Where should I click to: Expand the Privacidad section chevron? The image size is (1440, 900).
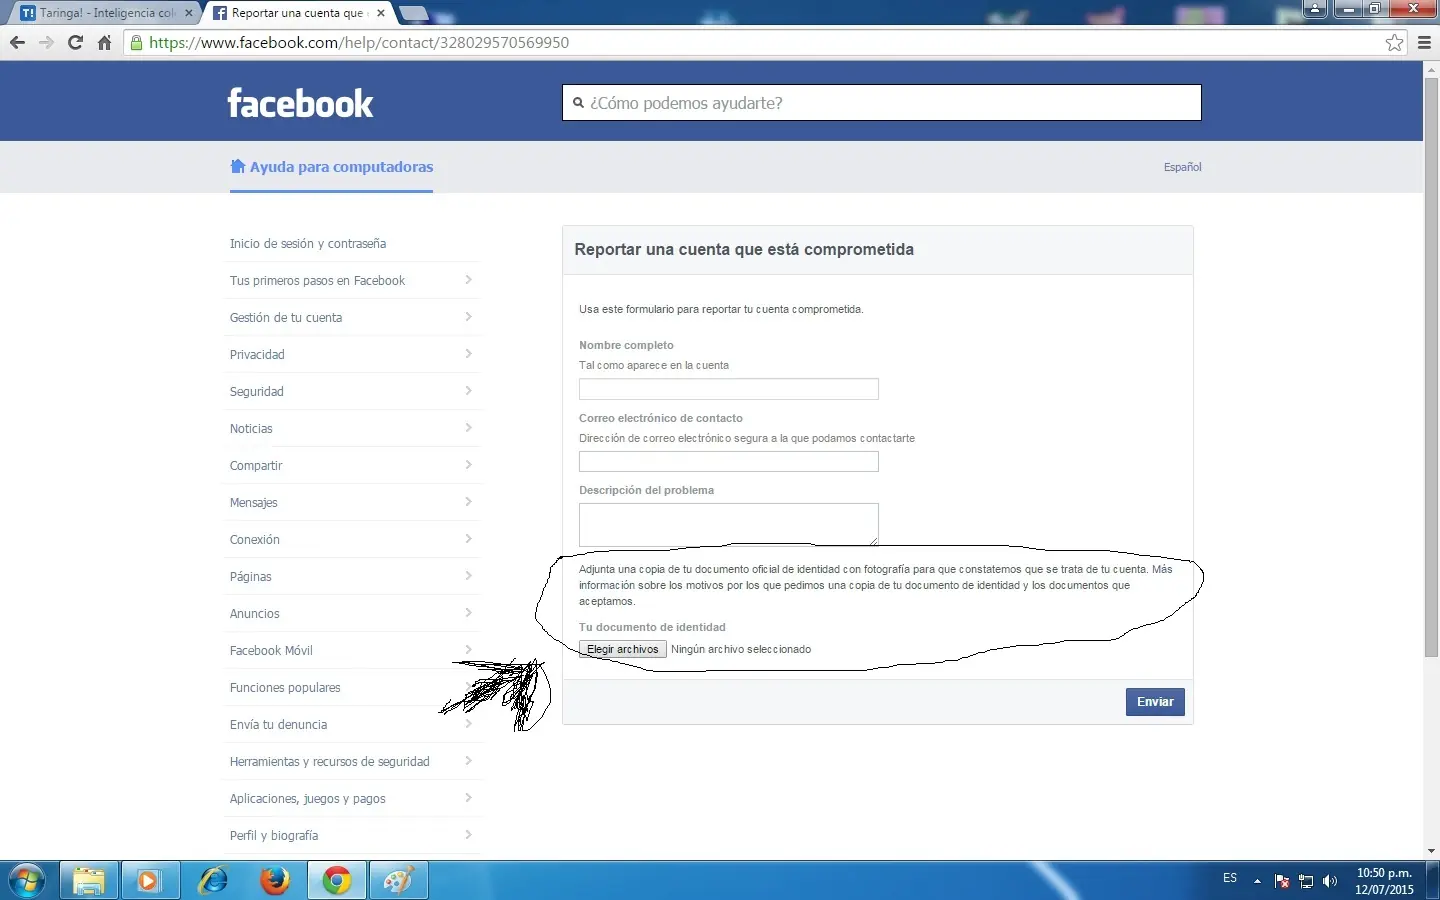tap(468, 354)
